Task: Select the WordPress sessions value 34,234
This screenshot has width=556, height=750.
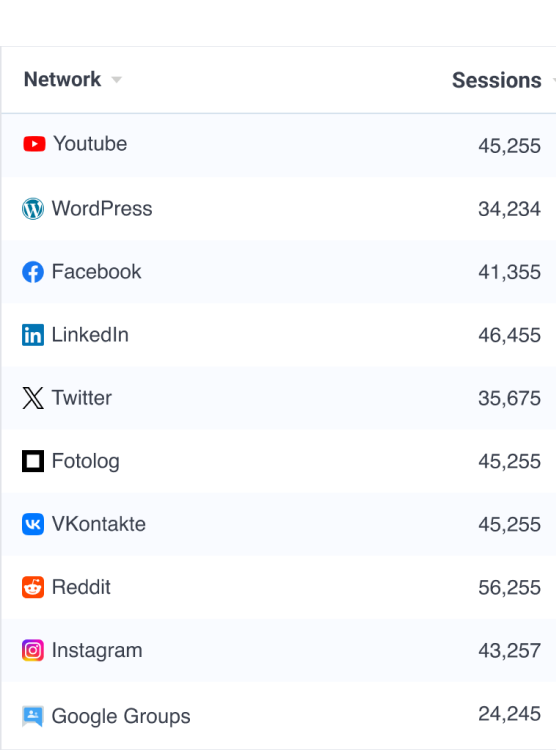Action: [x=510, y=209]
